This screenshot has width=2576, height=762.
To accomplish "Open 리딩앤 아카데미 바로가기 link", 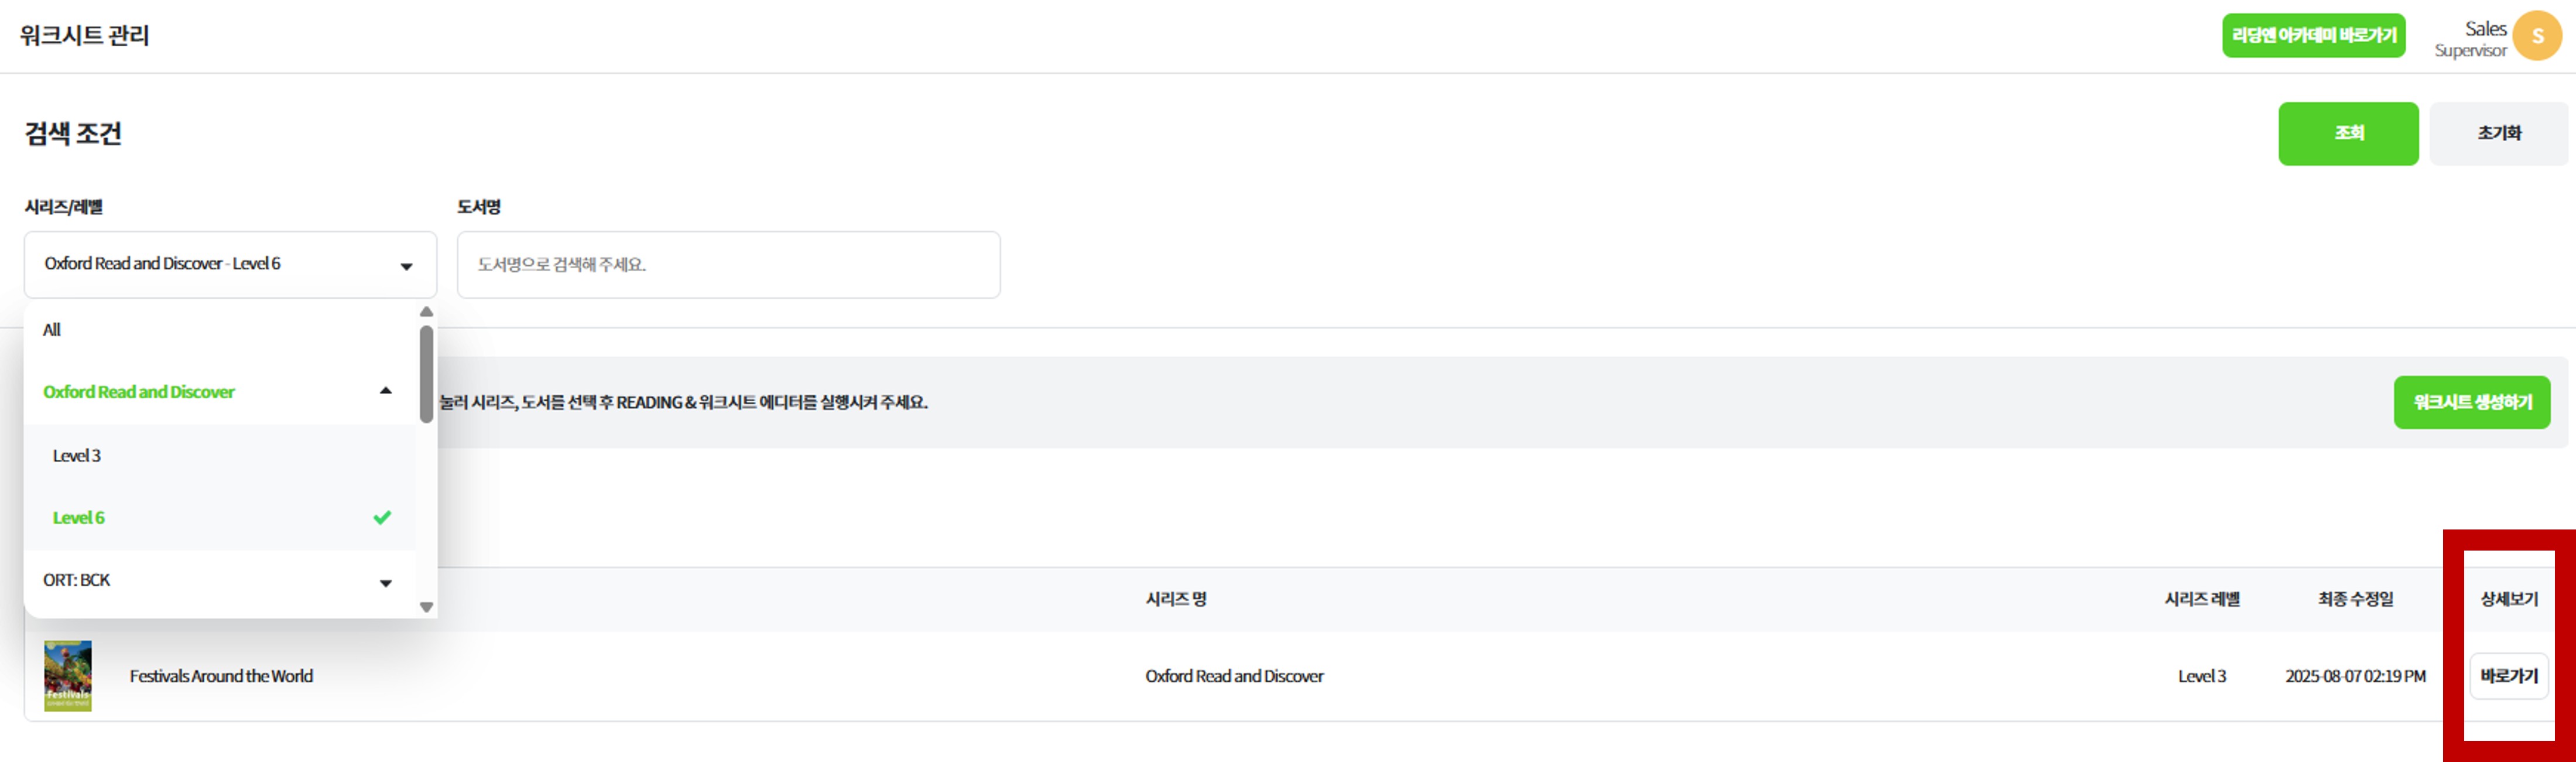I will (2313, 36).
